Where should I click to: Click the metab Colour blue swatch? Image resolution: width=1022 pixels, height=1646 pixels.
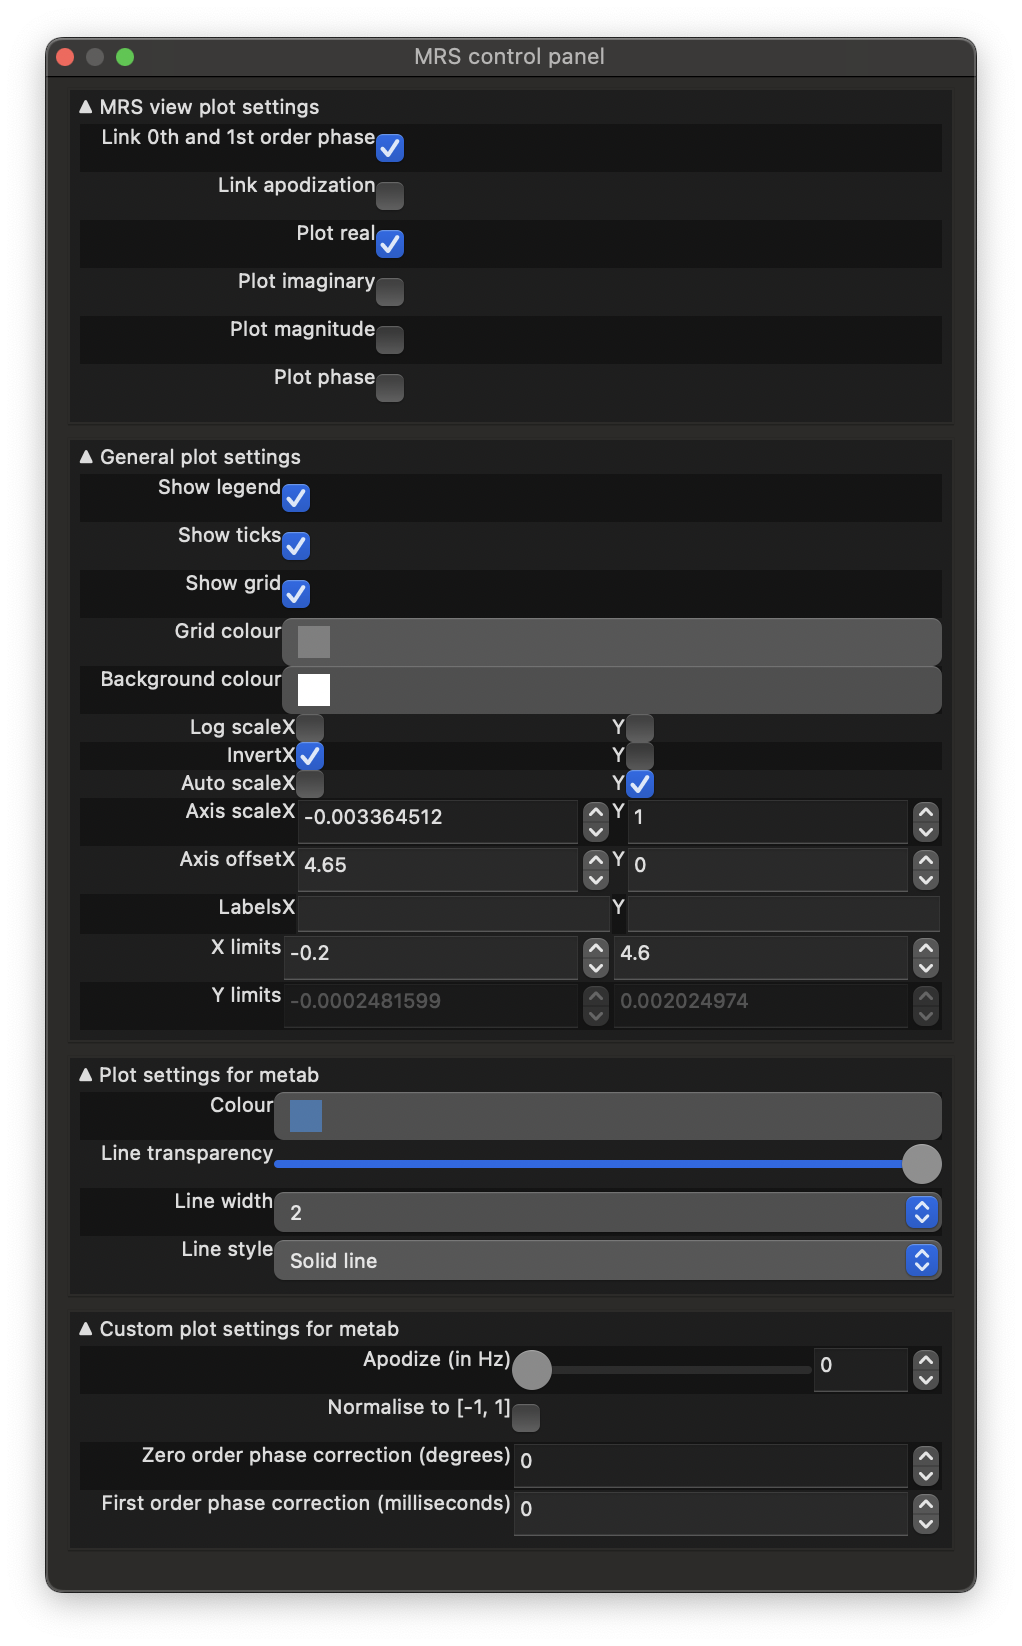(306, 1116)
